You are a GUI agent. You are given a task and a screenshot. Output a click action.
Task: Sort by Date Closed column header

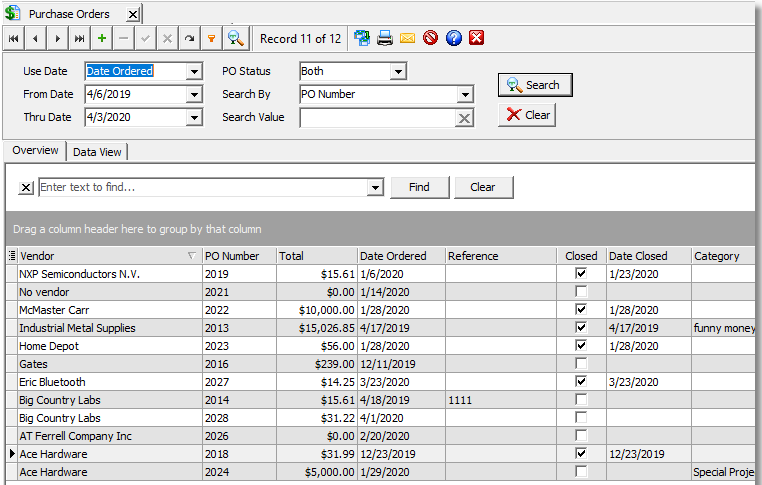click(649, 256)
